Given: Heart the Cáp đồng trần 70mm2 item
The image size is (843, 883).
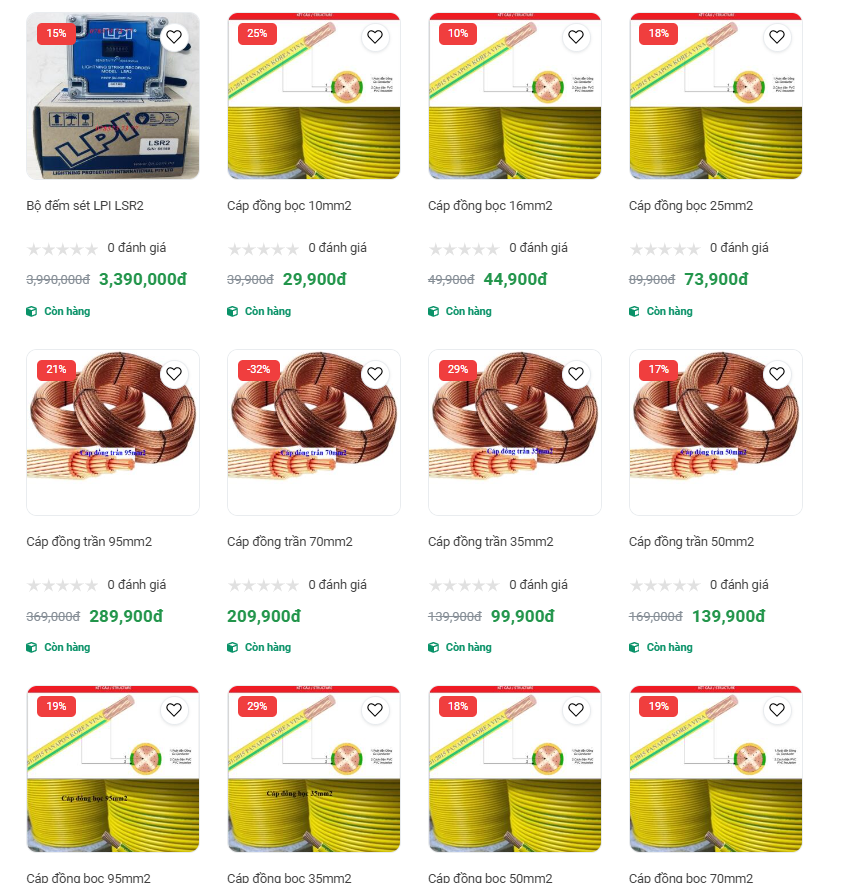Looking at the screenshot, I should [375, 374].
